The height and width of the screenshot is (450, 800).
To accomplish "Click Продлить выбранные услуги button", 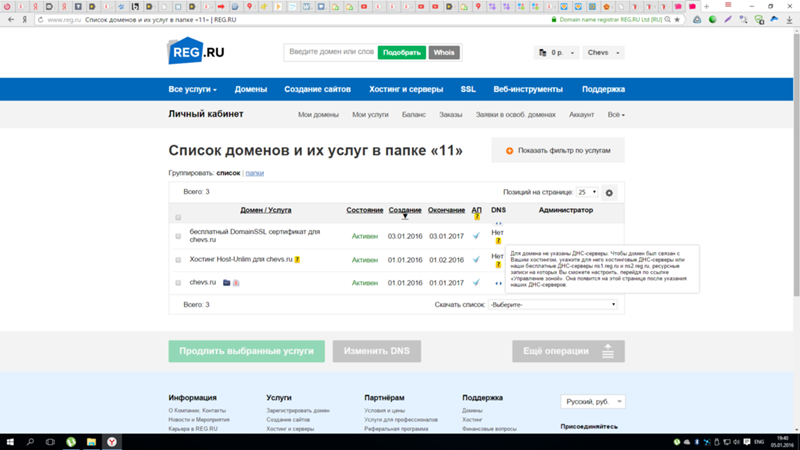I will click(246, 351).
